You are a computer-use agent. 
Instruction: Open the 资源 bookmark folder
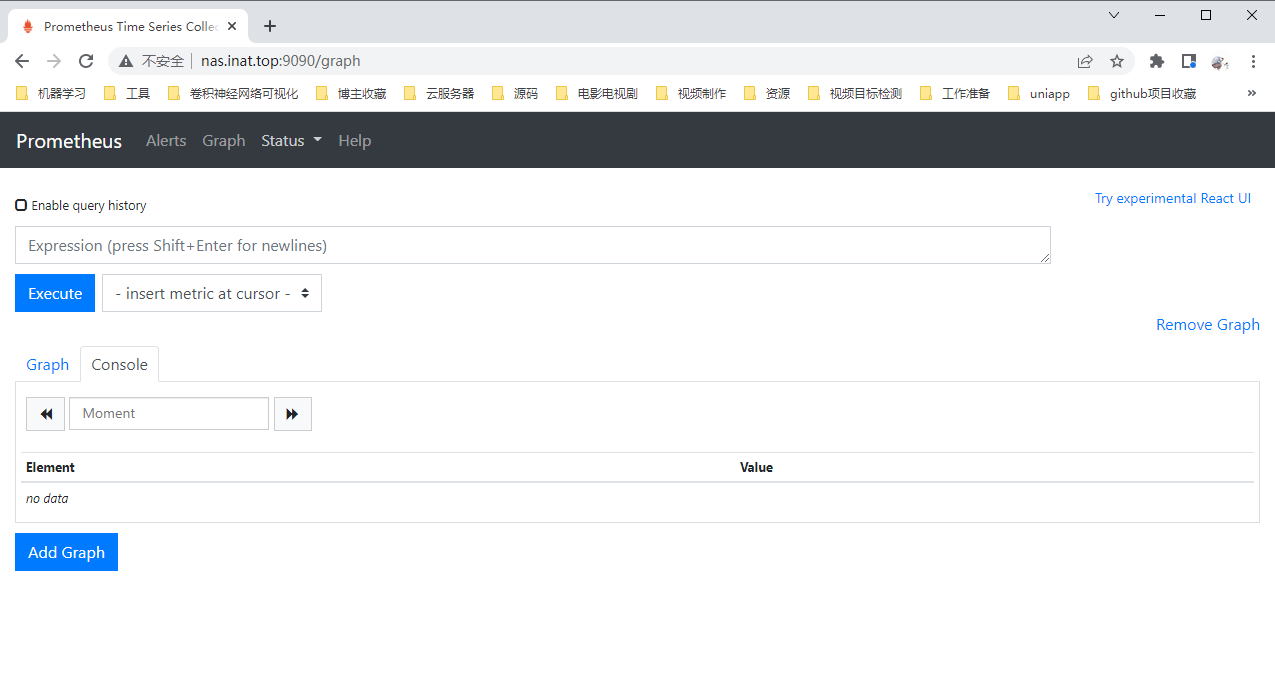point(767,93)
